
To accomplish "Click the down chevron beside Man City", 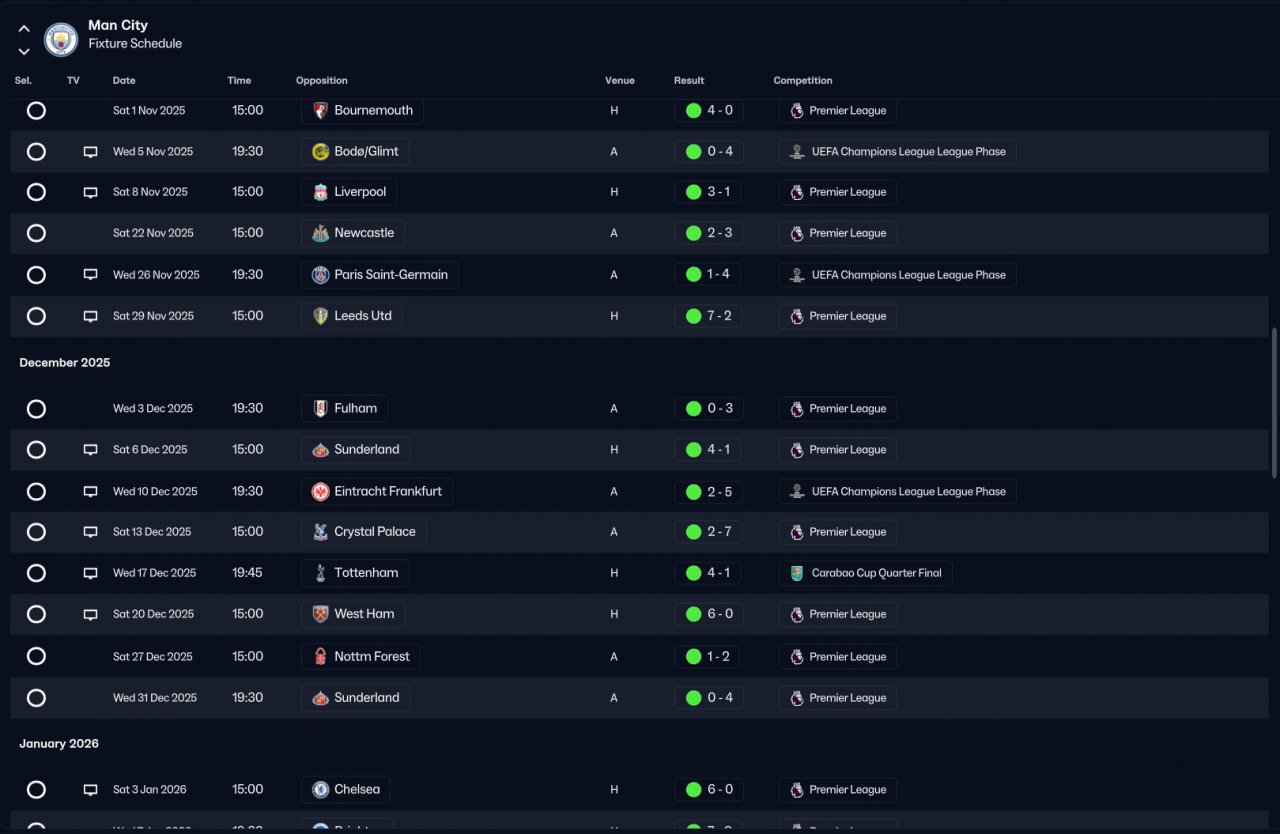I will pos(24,51).
